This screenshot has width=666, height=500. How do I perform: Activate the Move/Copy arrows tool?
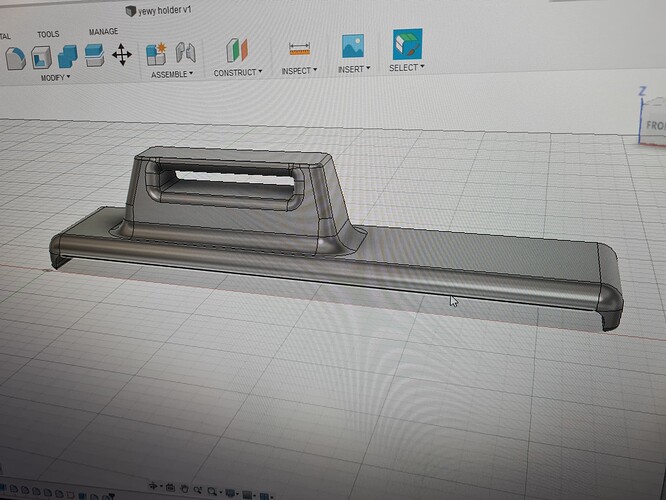click(121, 55)
